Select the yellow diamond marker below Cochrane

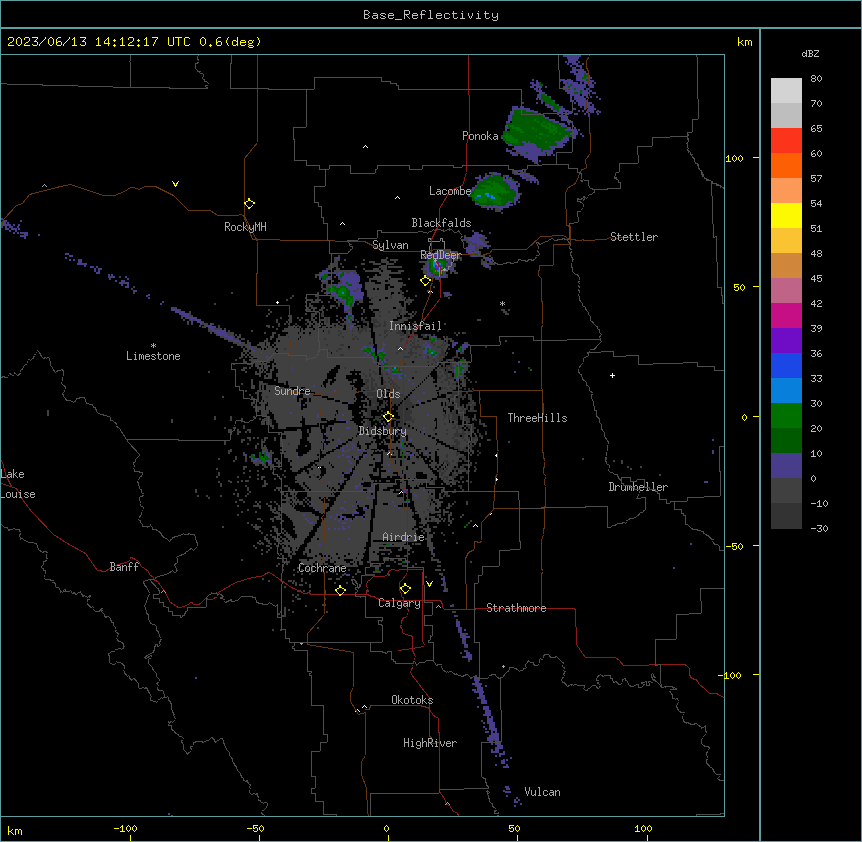(x=340, y=590)
